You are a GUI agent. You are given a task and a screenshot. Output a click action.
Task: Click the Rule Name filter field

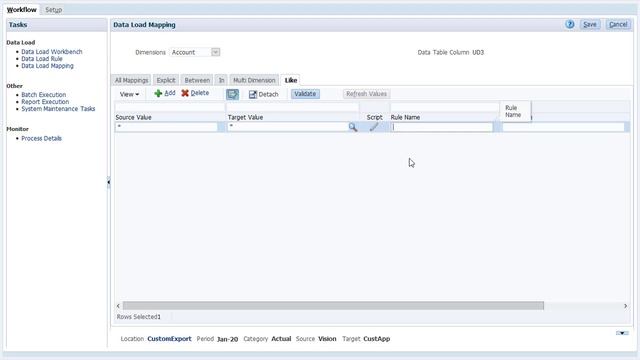coord(444,108)
